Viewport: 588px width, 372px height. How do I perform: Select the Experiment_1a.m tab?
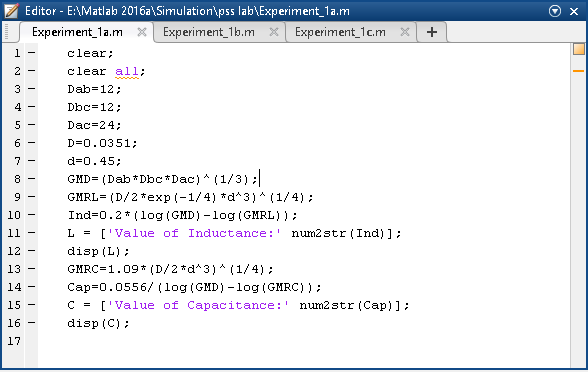[77, 32]
